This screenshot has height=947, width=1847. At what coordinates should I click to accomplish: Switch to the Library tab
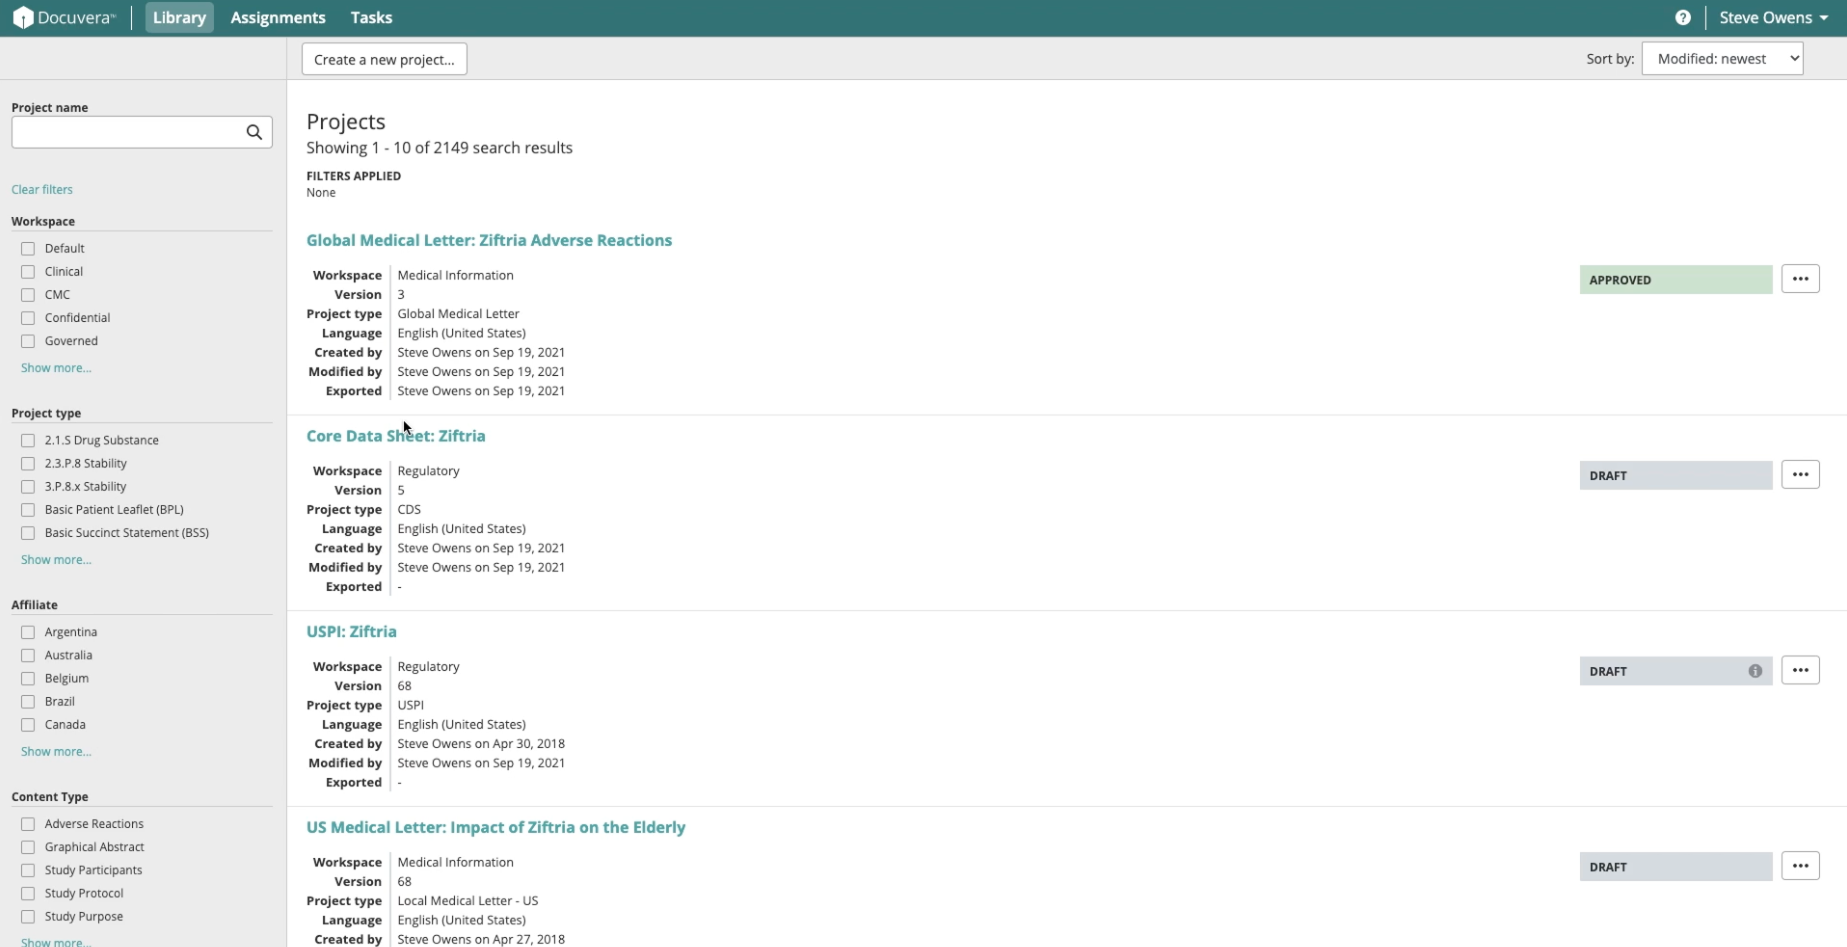[179, 18]
